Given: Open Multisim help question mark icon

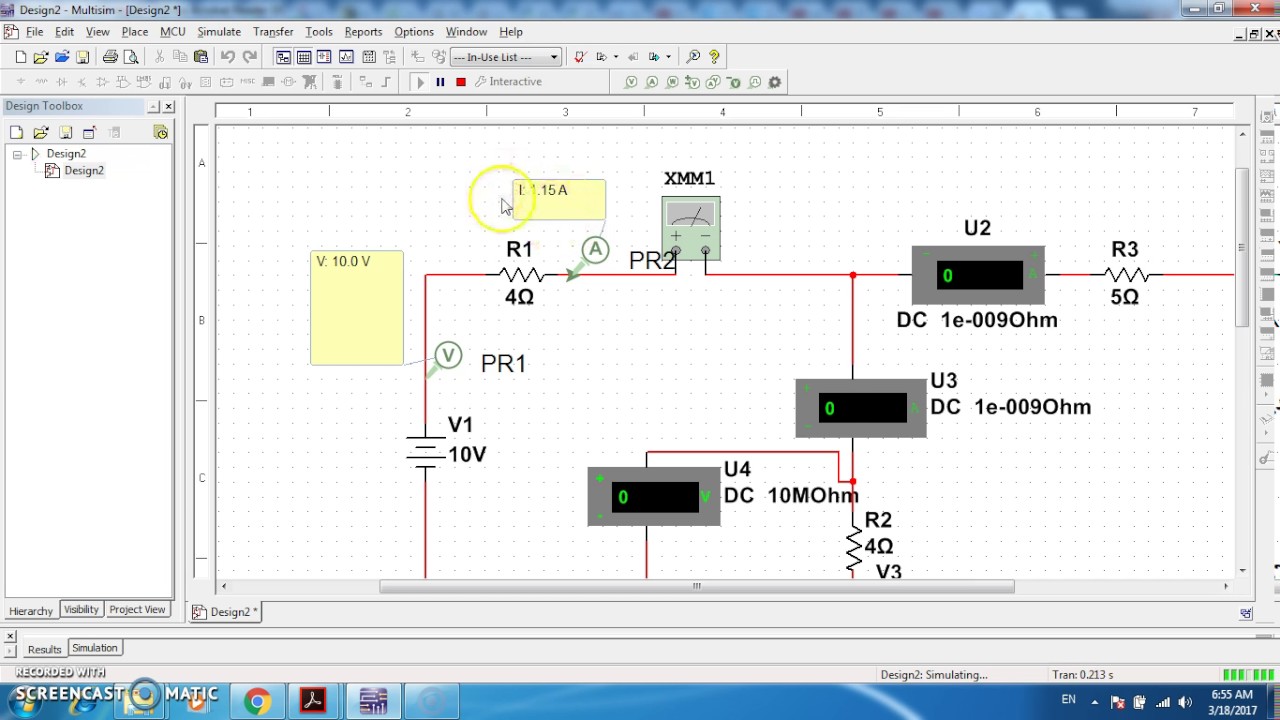Looking at the screenshot, I should tap(714, 57).
